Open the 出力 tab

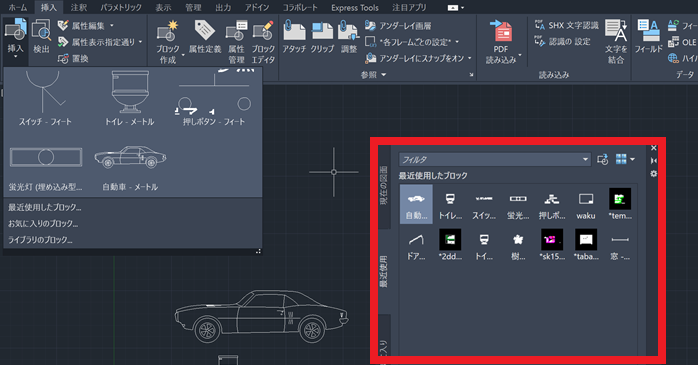[x=223, y=8]
